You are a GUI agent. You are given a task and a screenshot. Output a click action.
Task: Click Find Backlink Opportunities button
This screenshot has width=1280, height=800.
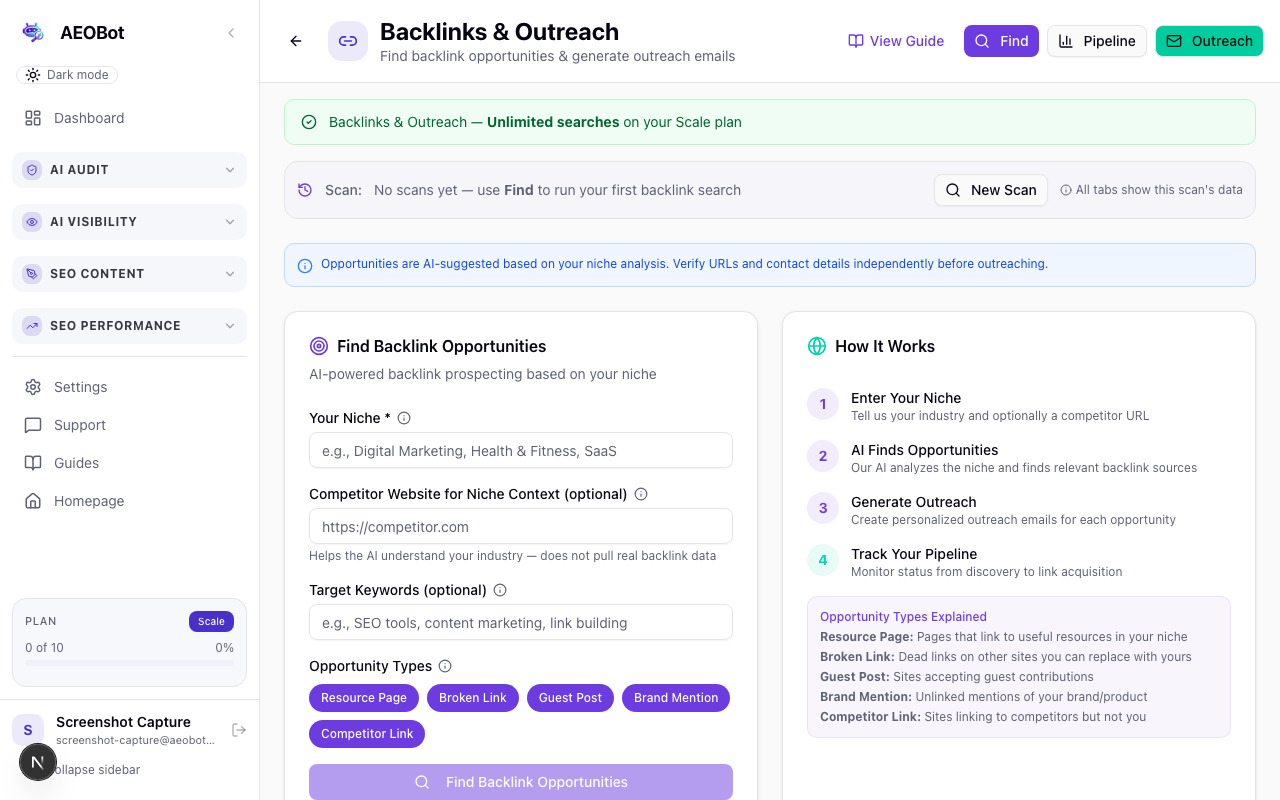pos(521,782)
